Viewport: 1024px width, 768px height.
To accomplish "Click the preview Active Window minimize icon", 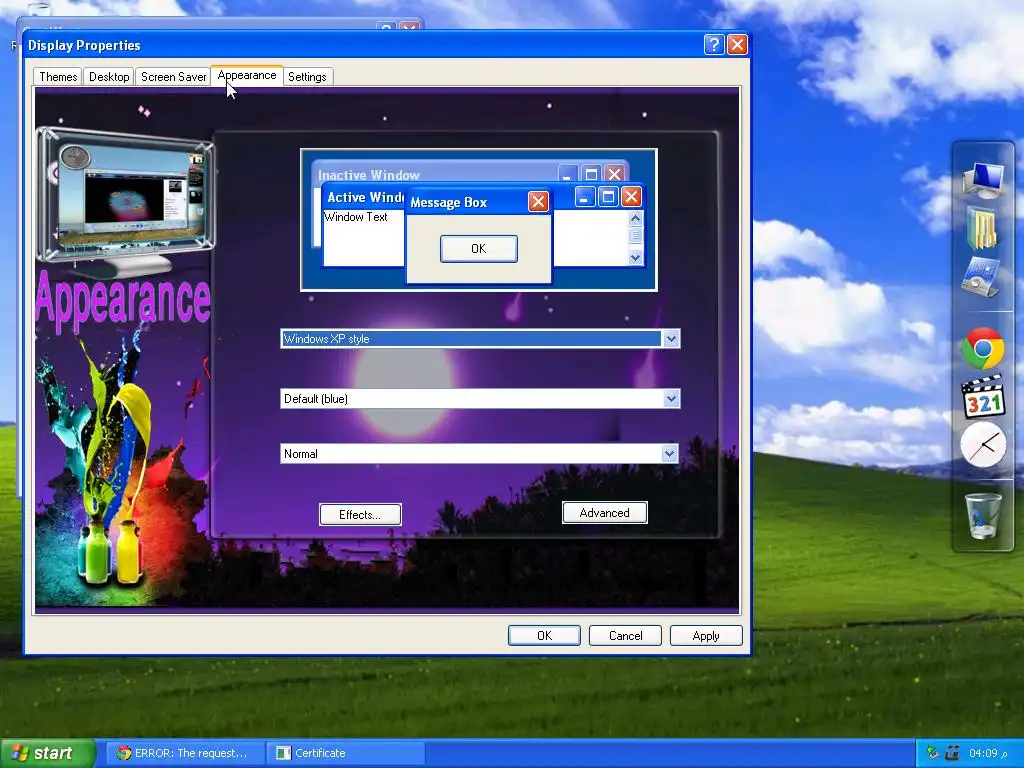I will tap(584, 197).
